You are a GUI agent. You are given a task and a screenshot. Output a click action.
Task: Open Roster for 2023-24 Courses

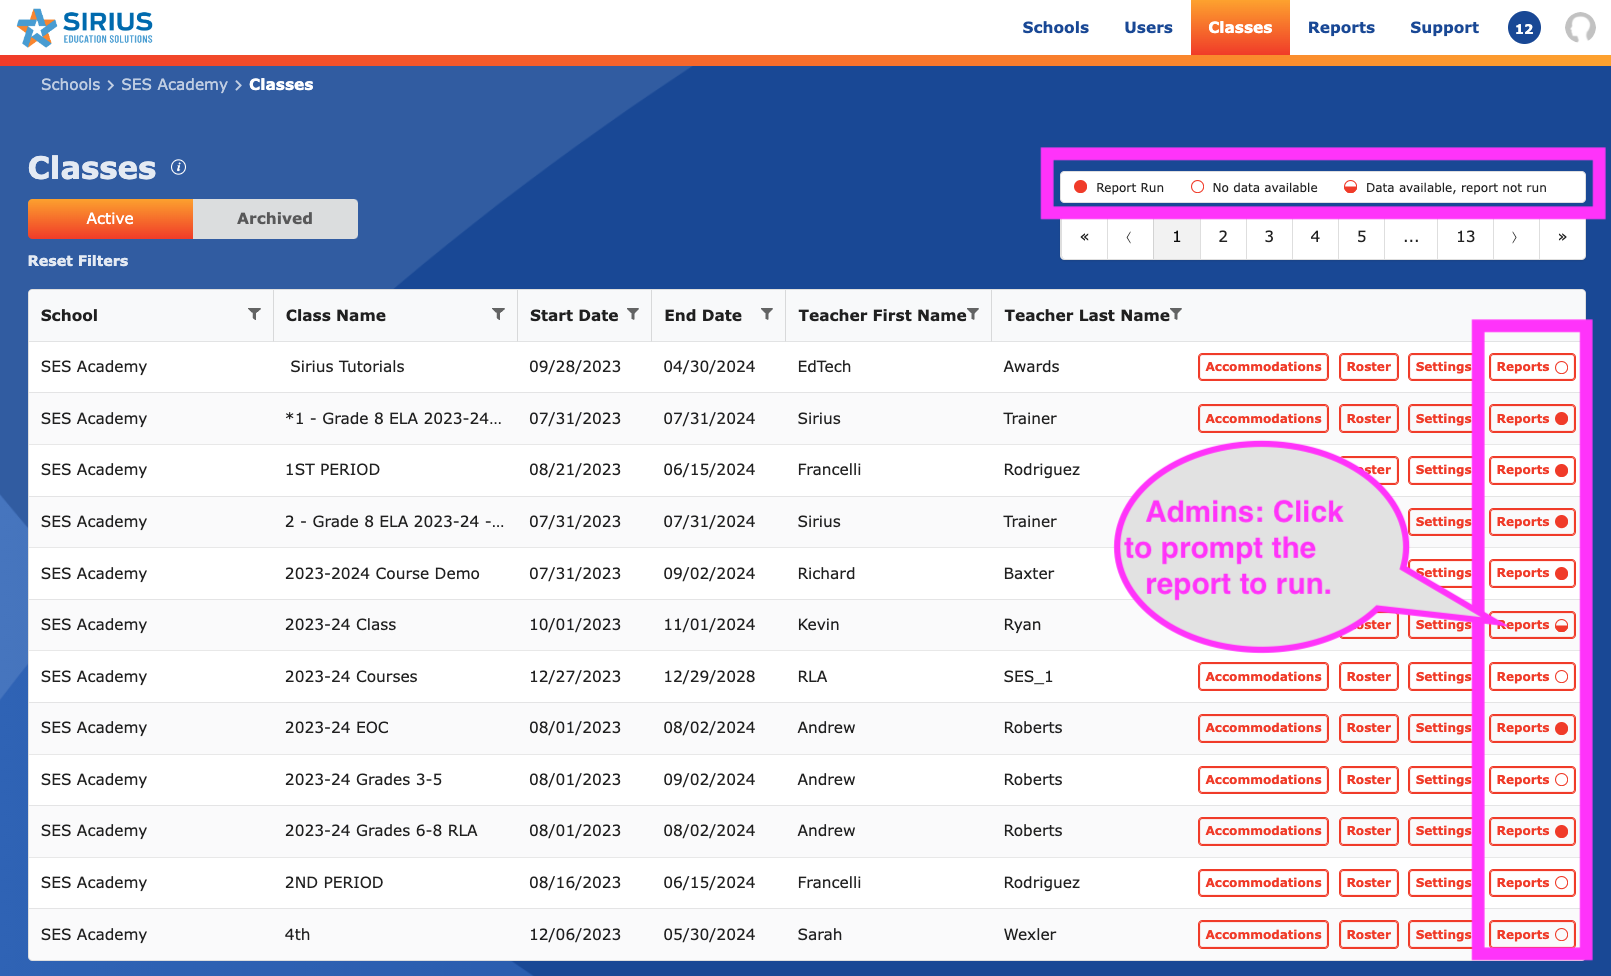(1368, 677)
